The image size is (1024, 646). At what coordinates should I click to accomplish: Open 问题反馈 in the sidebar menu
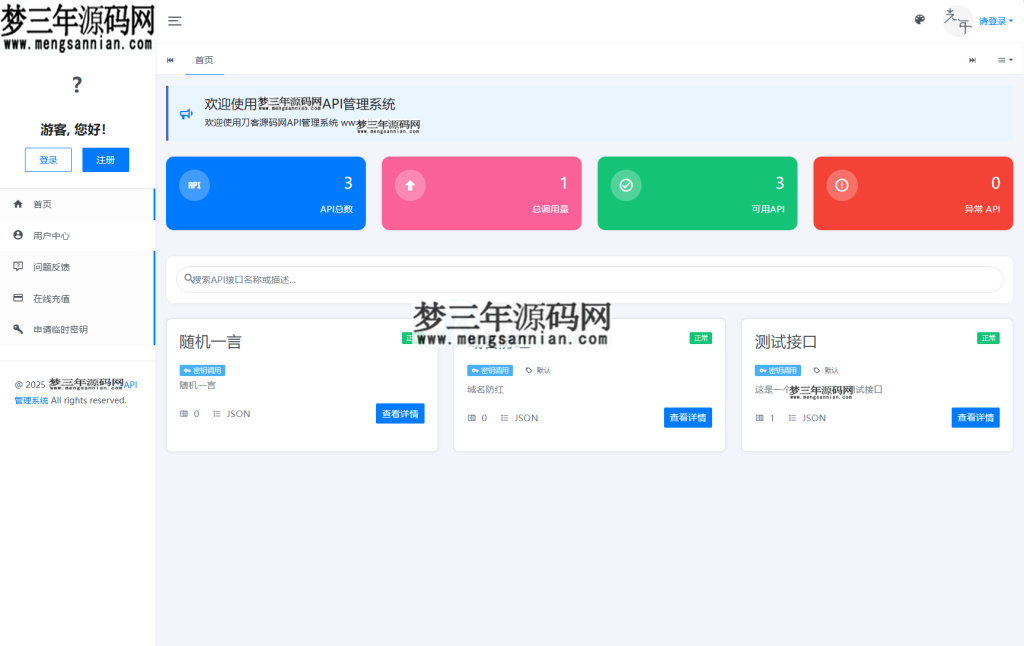click(77, 267)
